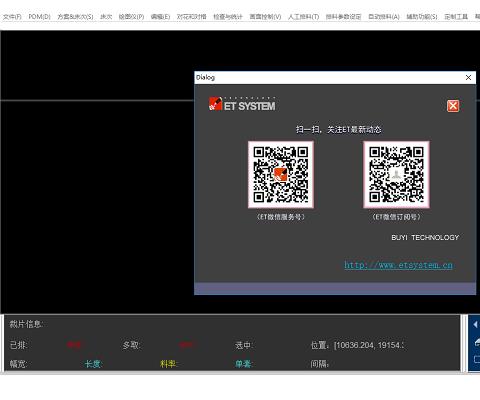Image resolution: width=480 pixels, height=400 pixels.
Task: Open the 检查与统计 menu
Action: 228,17
